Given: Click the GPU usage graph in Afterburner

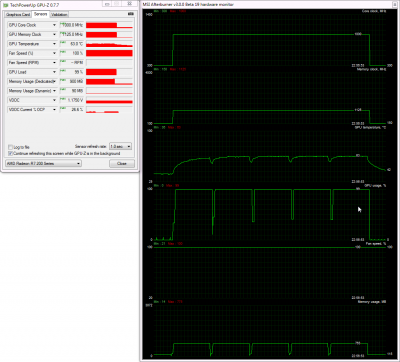Looking at the screenshot, I should click(270, 214).
